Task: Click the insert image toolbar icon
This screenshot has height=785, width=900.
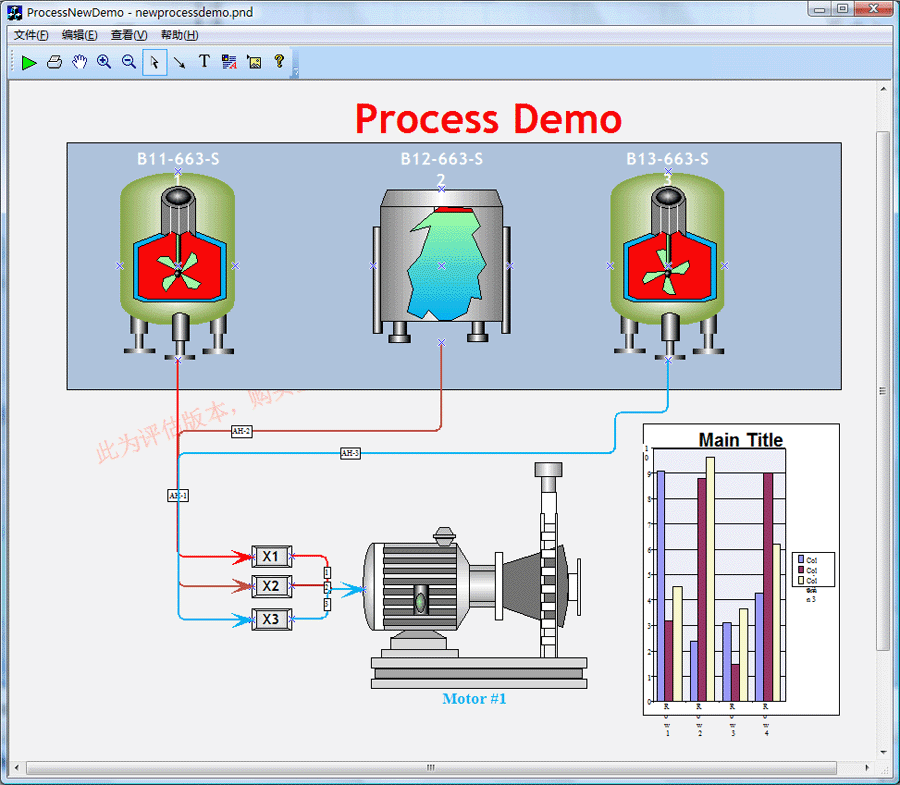Action: click(x=254, y=62)
